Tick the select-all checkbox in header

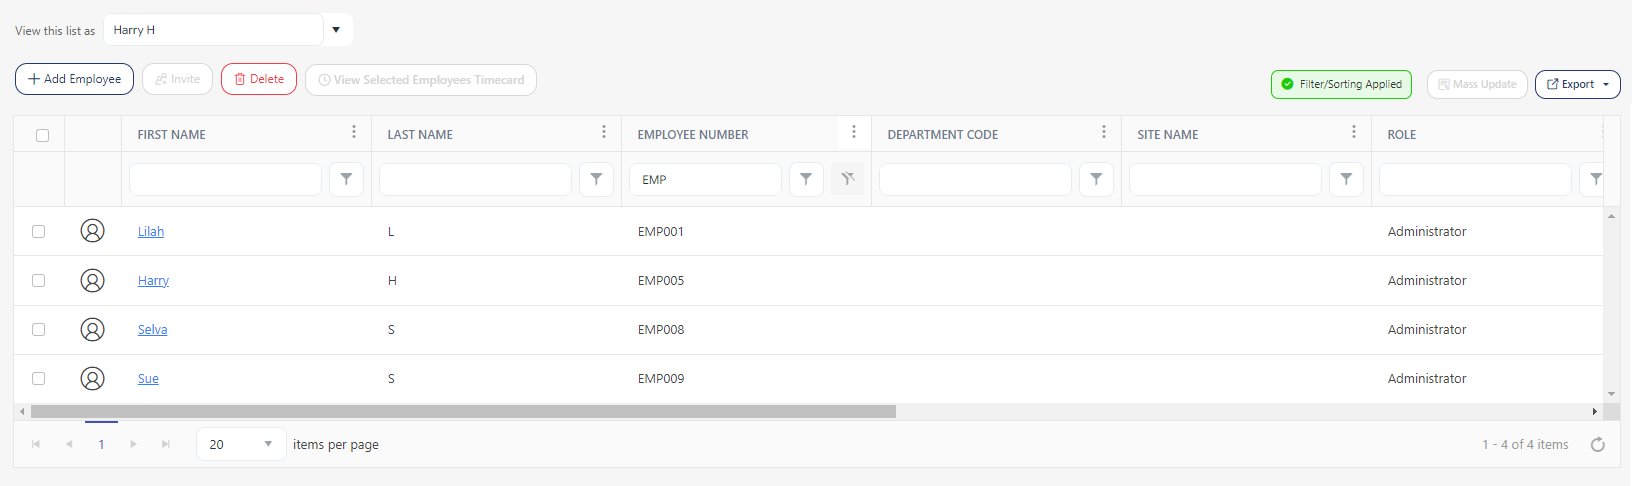coord(42,135)
